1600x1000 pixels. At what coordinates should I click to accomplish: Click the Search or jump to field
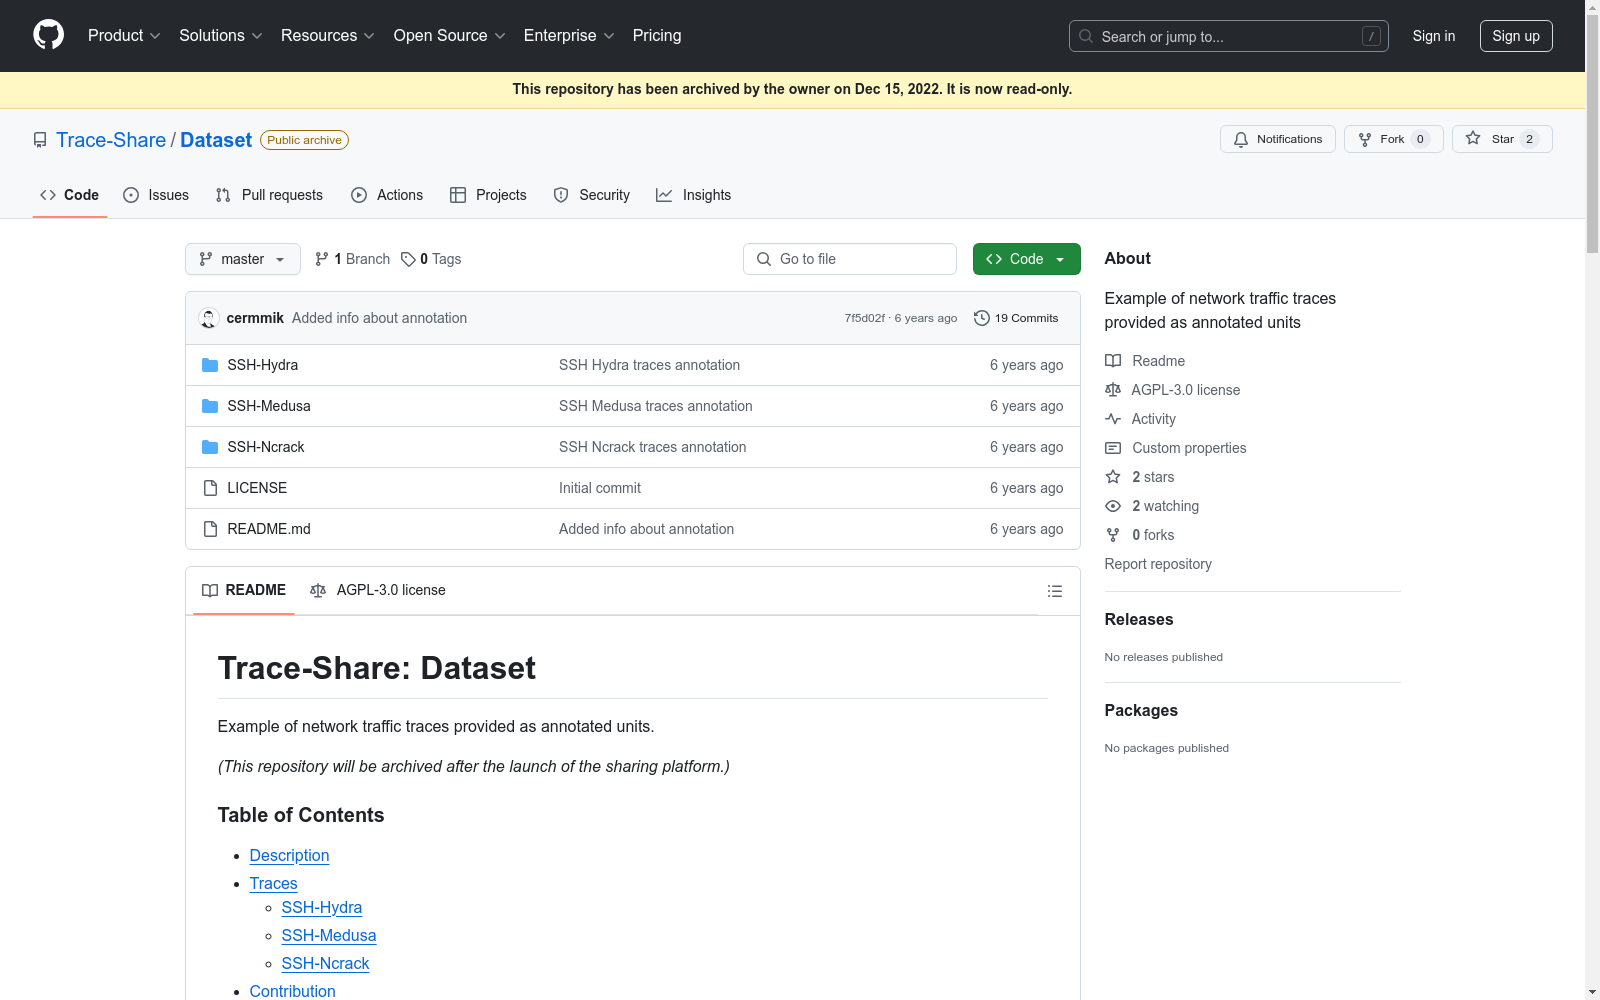[1229, 36]
